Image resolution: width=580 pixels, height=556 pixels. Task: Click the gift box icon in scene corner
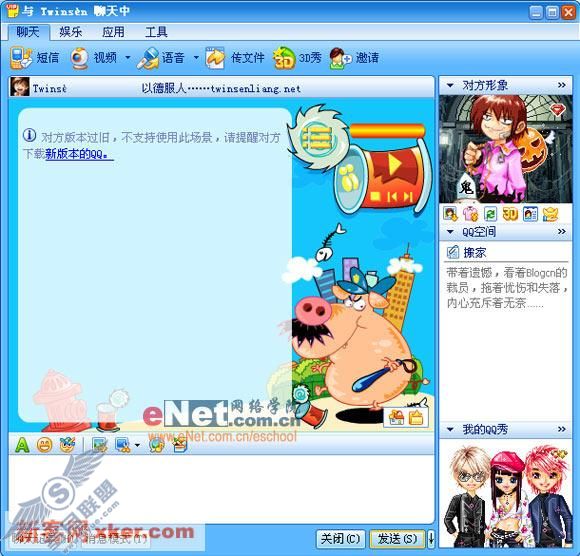click(396, 418)
